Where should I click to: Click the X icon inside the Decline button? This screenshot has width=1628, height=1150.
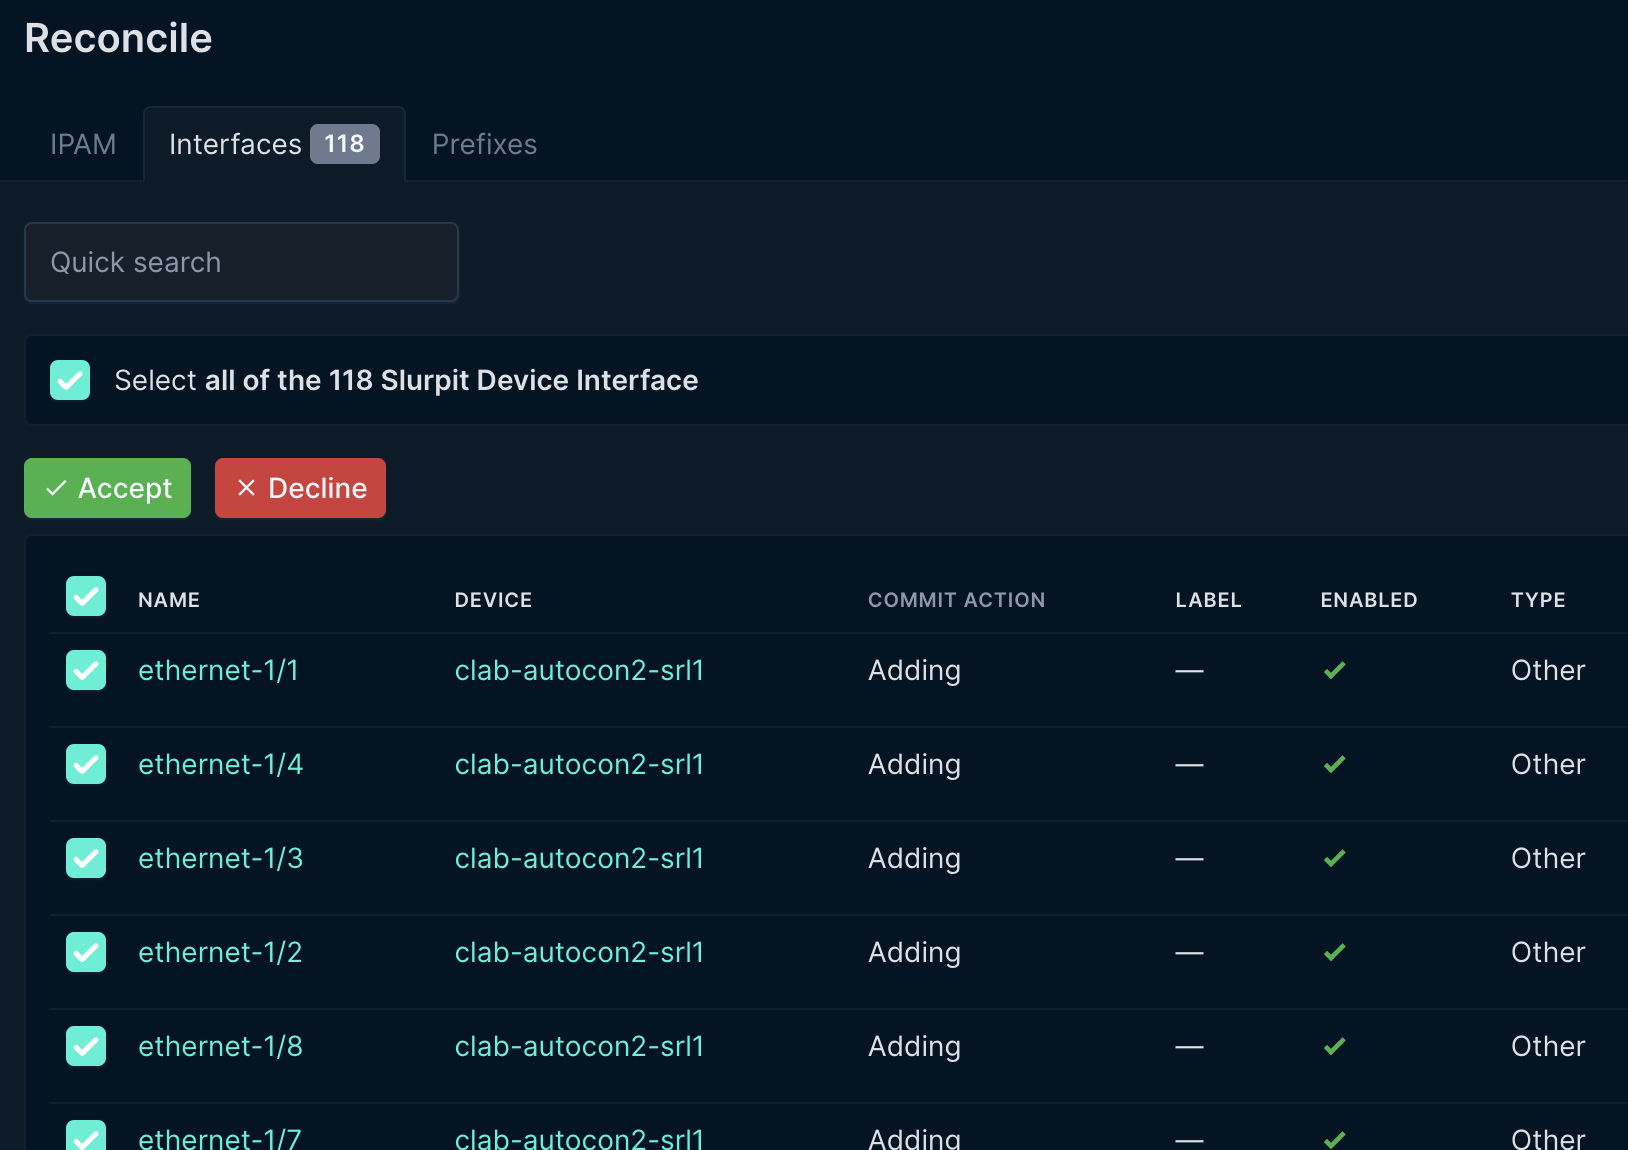click(x=247, y=488)
